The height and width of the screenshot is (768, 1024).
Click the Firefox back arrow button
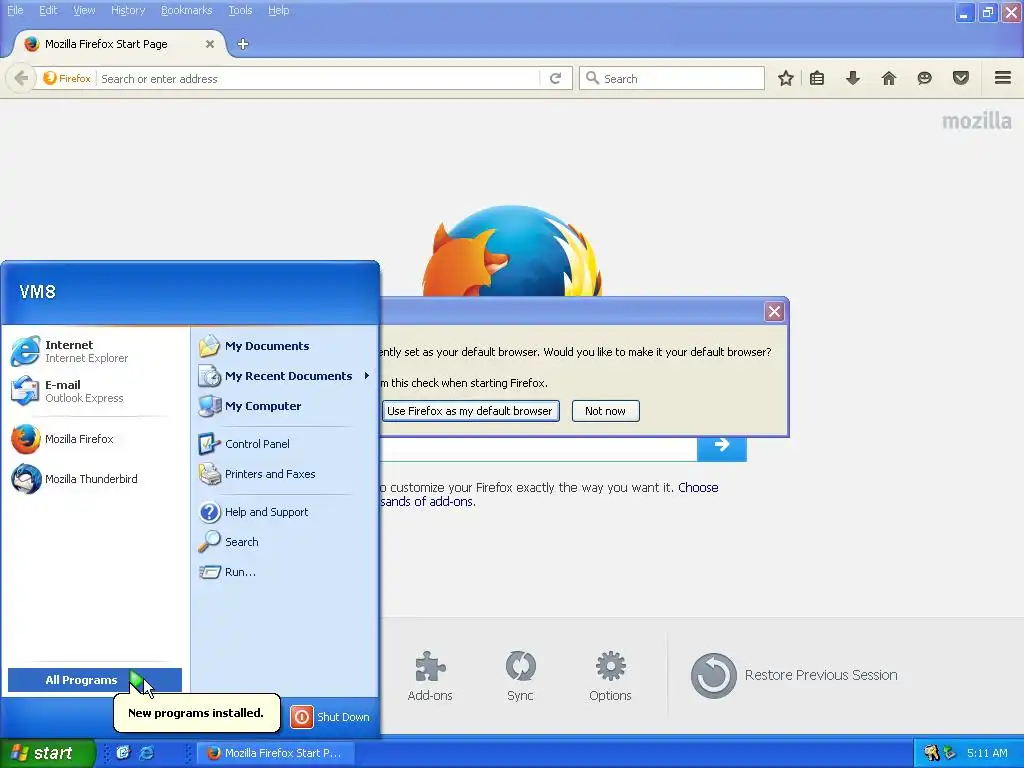click(x=21, y=78)
